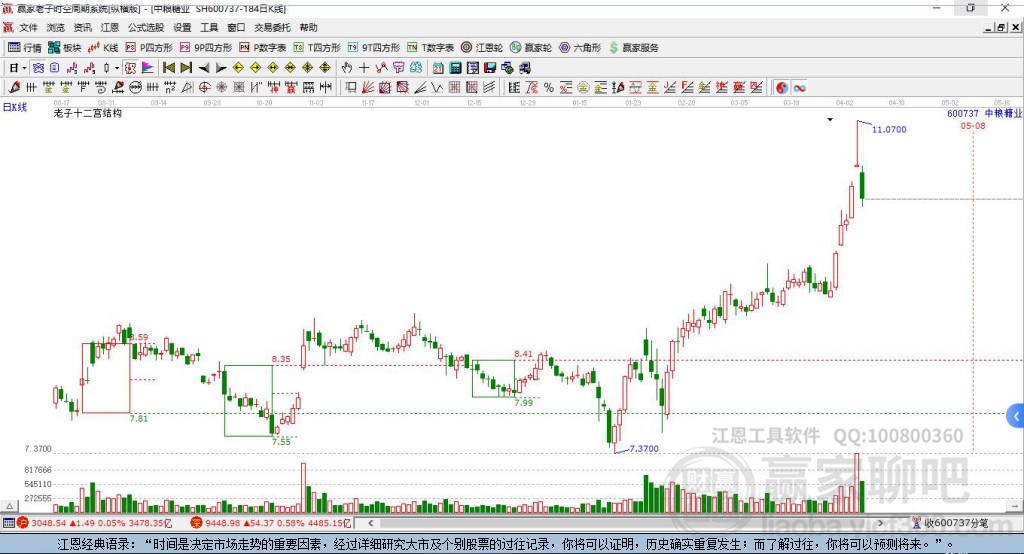This screenshot has height=554, width=1024.
Task: Click horizontal scrollbar right arrow
Action: click(880, 523)
